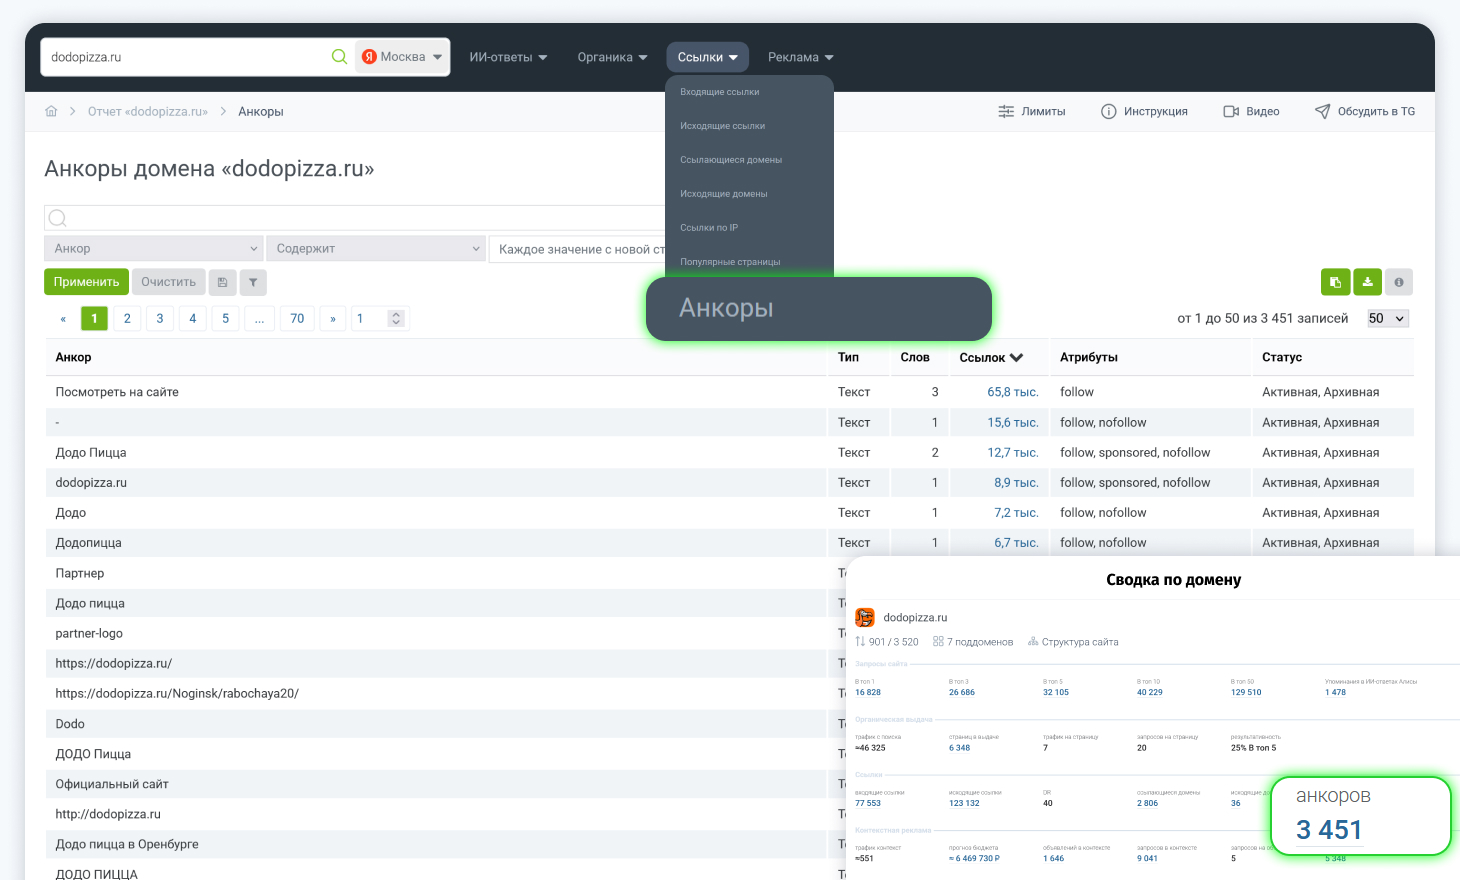Go to page 2 of results

click(127, 319)
